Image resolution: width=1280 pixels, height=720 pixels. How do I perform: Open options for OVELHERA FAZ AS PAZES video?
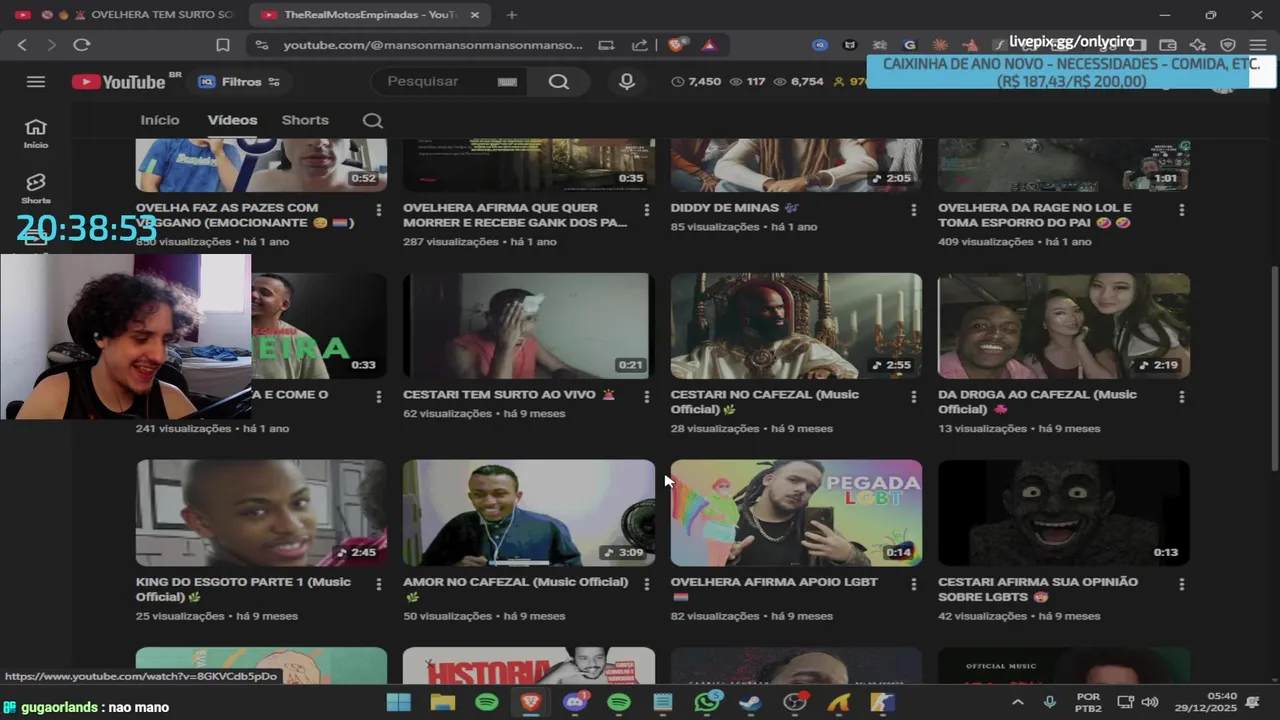[379, 210]
